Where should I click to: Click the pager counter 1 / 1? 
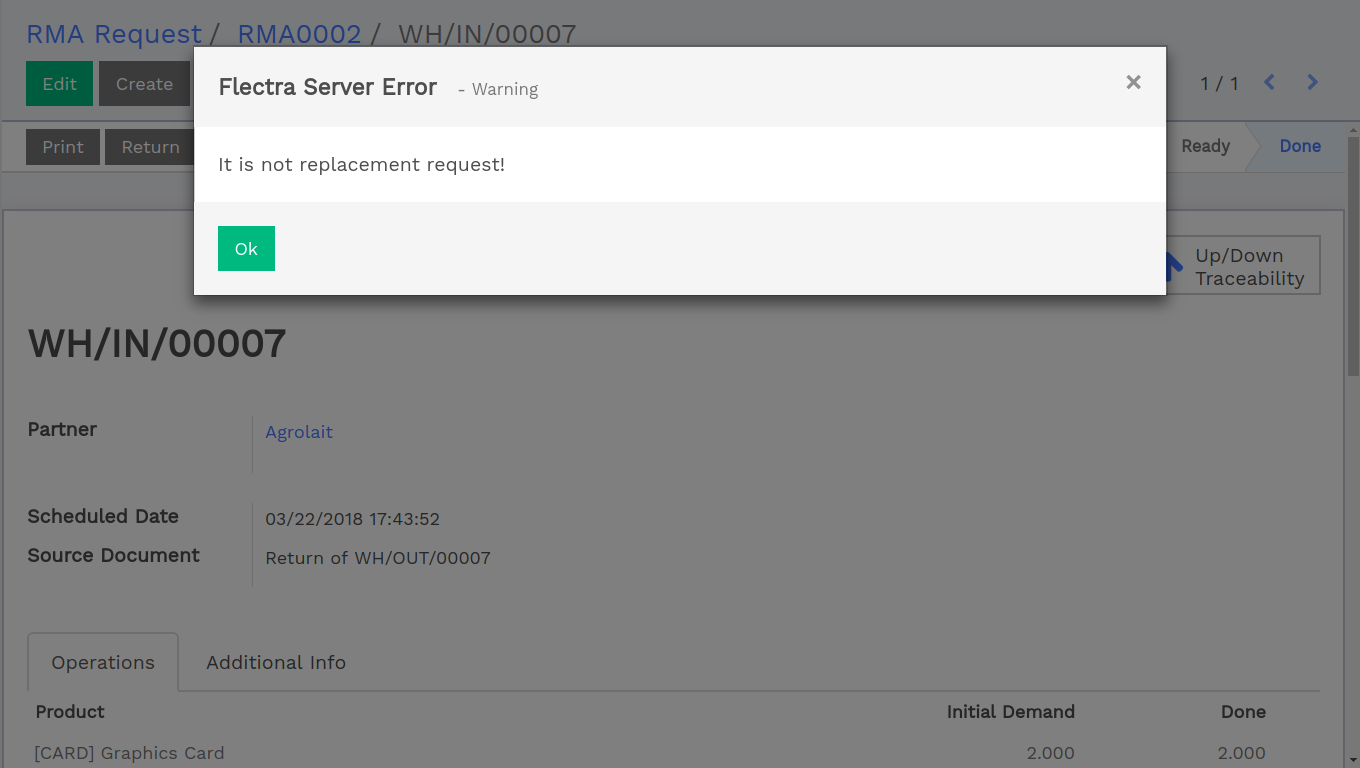[x=1219, y=84]
